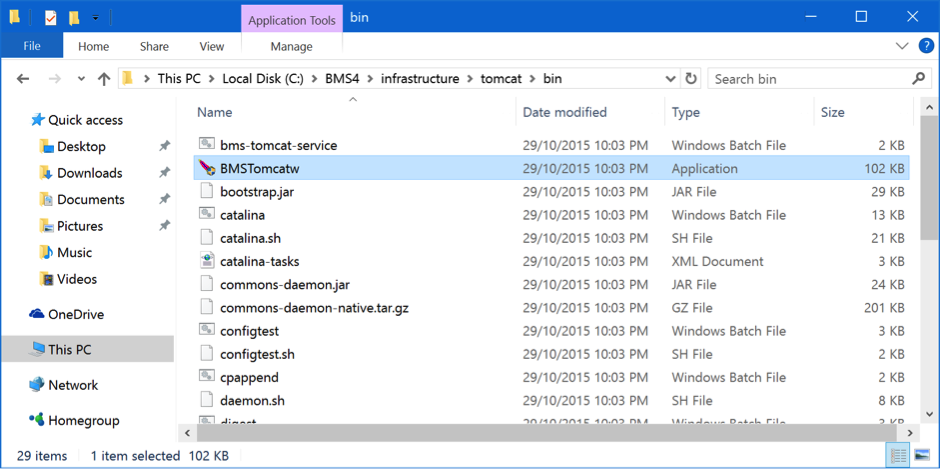The width and height of the screenshot is (941, 469).
Task: Click Local Disk (C:) in breadcrumb path
Action: (x=263, y=79)
